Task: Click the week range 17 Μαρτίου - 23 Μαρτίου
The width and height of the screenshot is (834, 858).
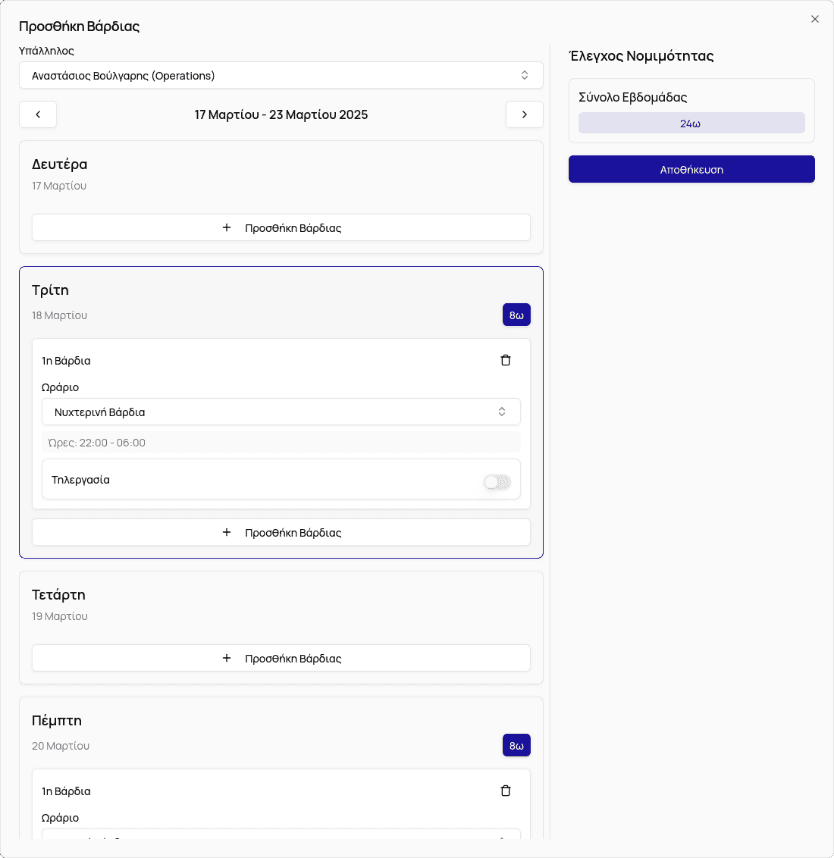Action: pyautogui.click(x=281, y=115)
